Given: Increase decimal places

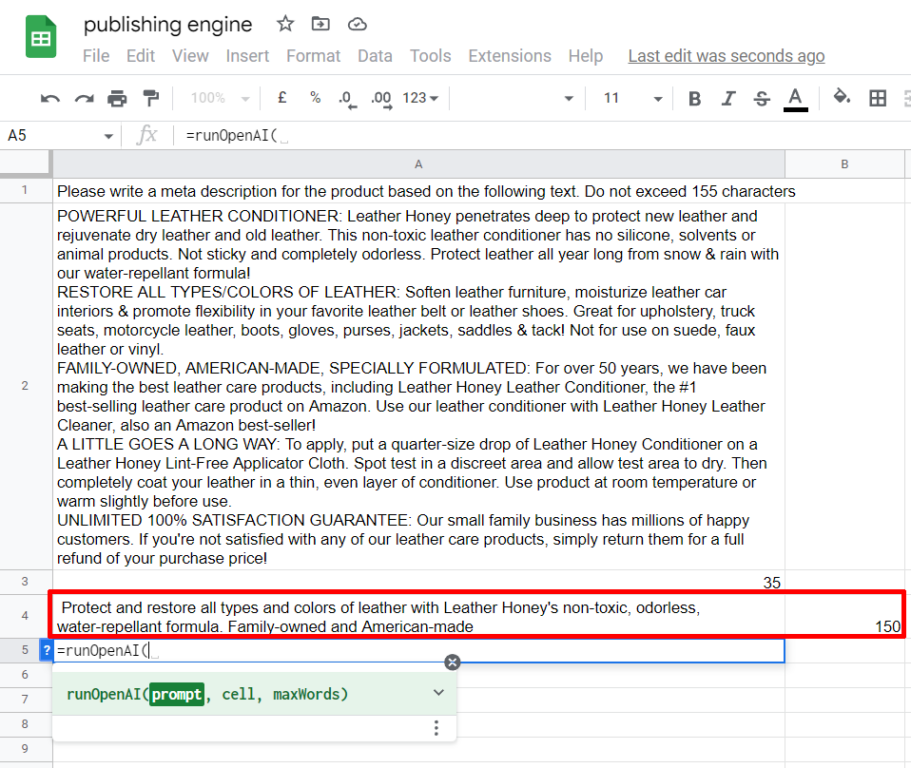Looking at the screenshot, I should pos(381,99).
